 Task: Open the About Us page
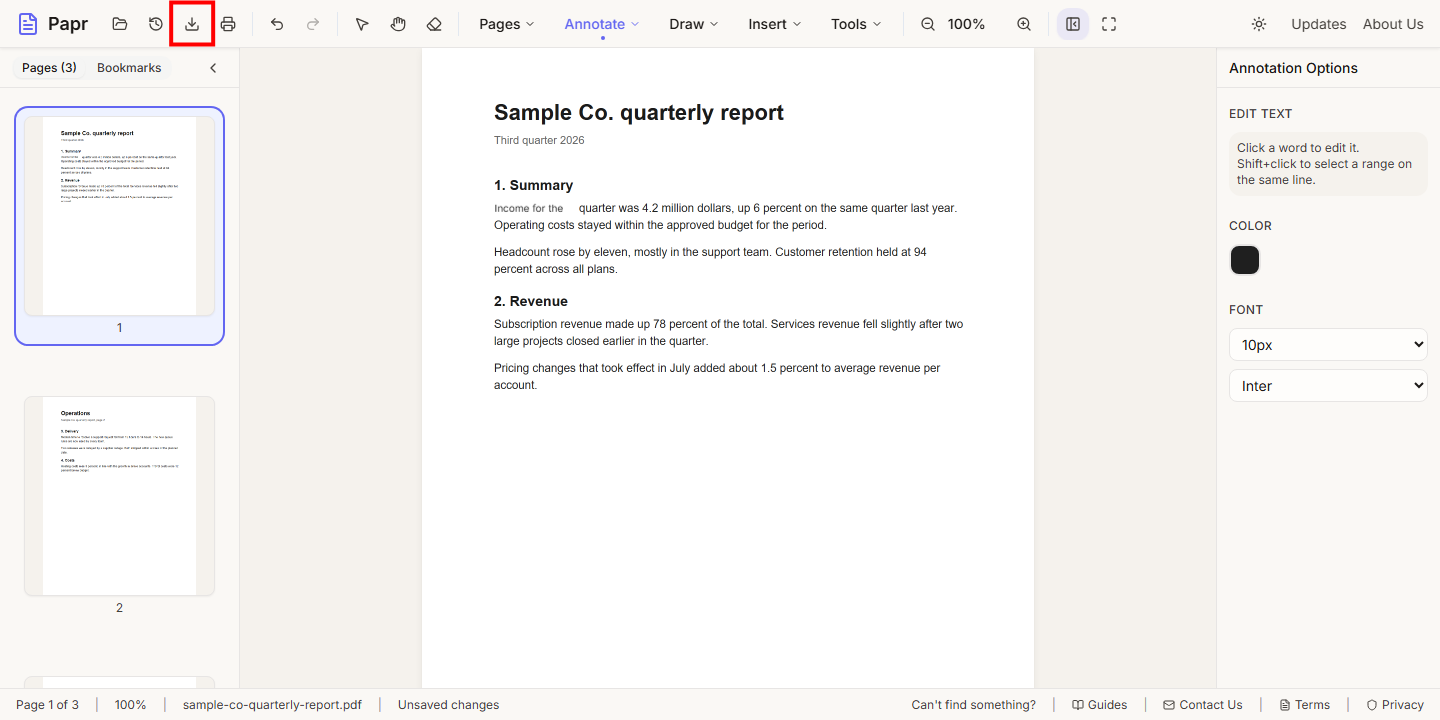(x=1393, y=24)
